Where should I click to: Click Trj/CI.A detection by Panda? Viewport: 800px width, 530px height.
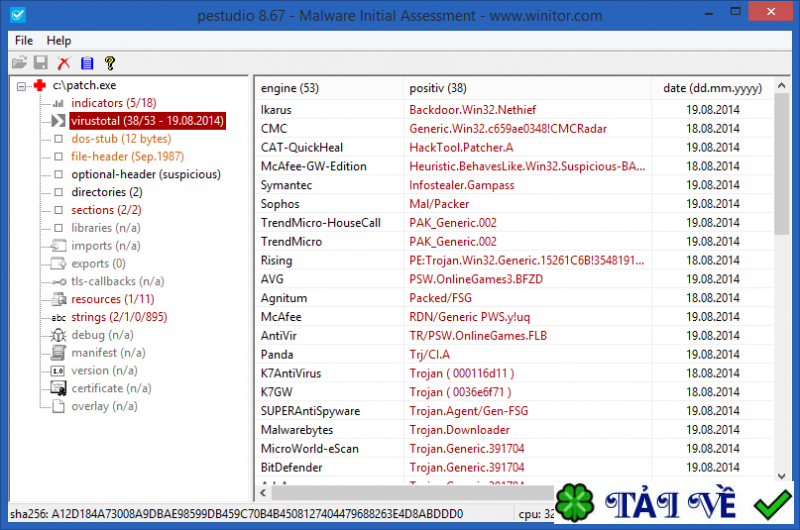[x=430, y=355]
